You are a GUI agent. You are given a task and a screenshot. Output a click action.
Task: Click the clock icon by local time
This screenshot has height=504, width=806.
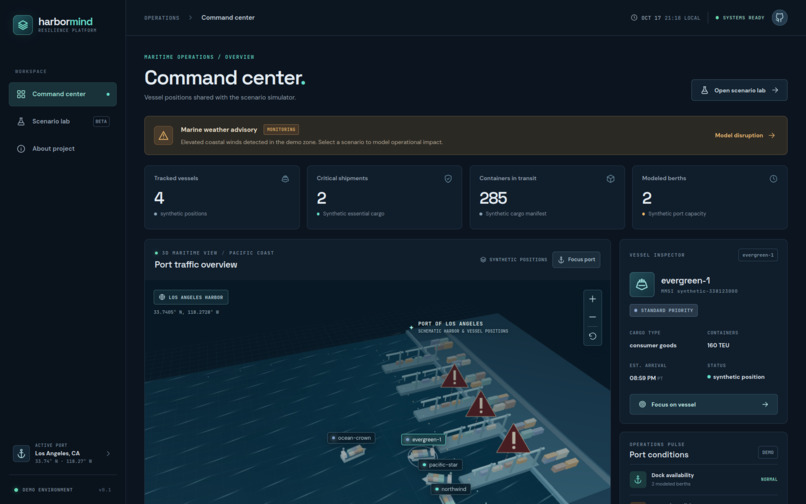coord(634,17)
